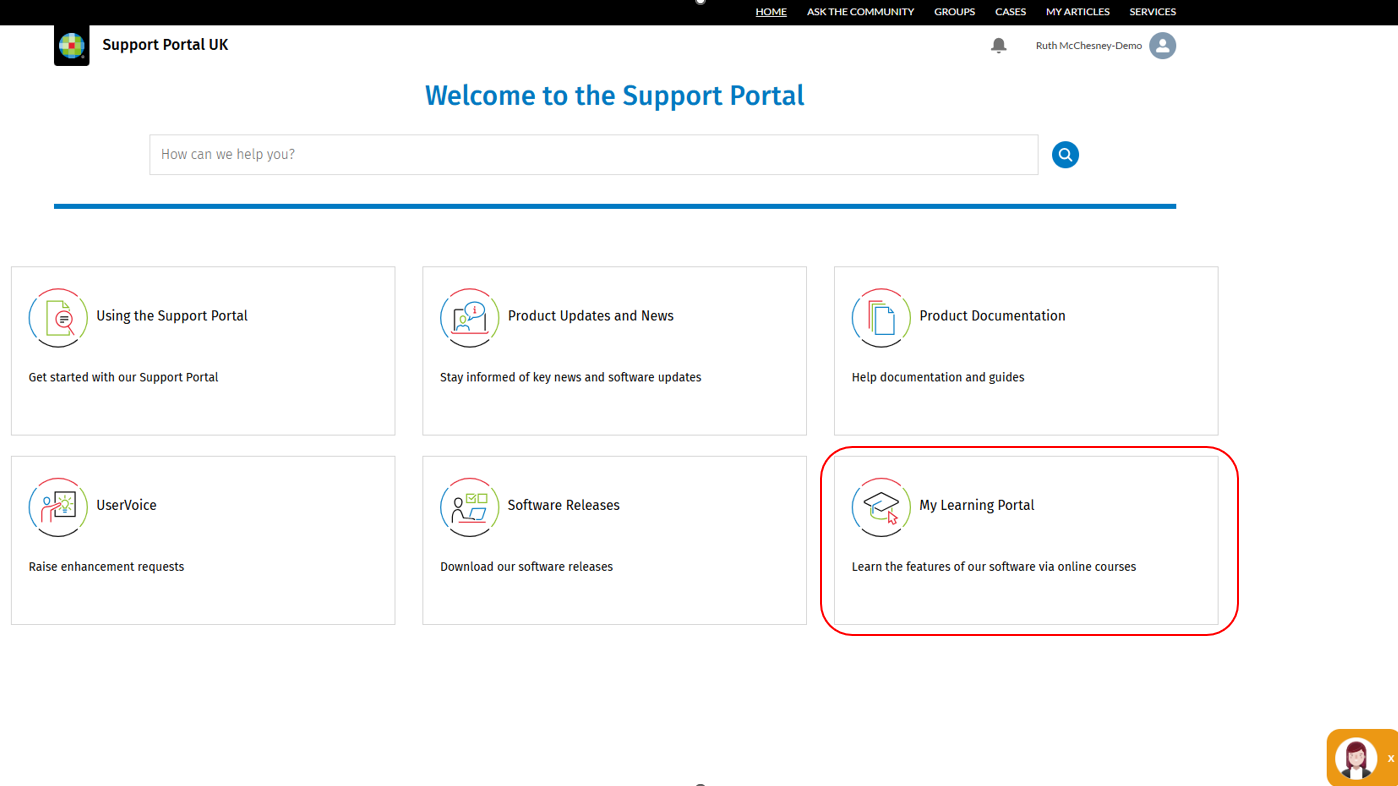Open ASK THE COMMUNITY in top navigation

tap(860, 12)
